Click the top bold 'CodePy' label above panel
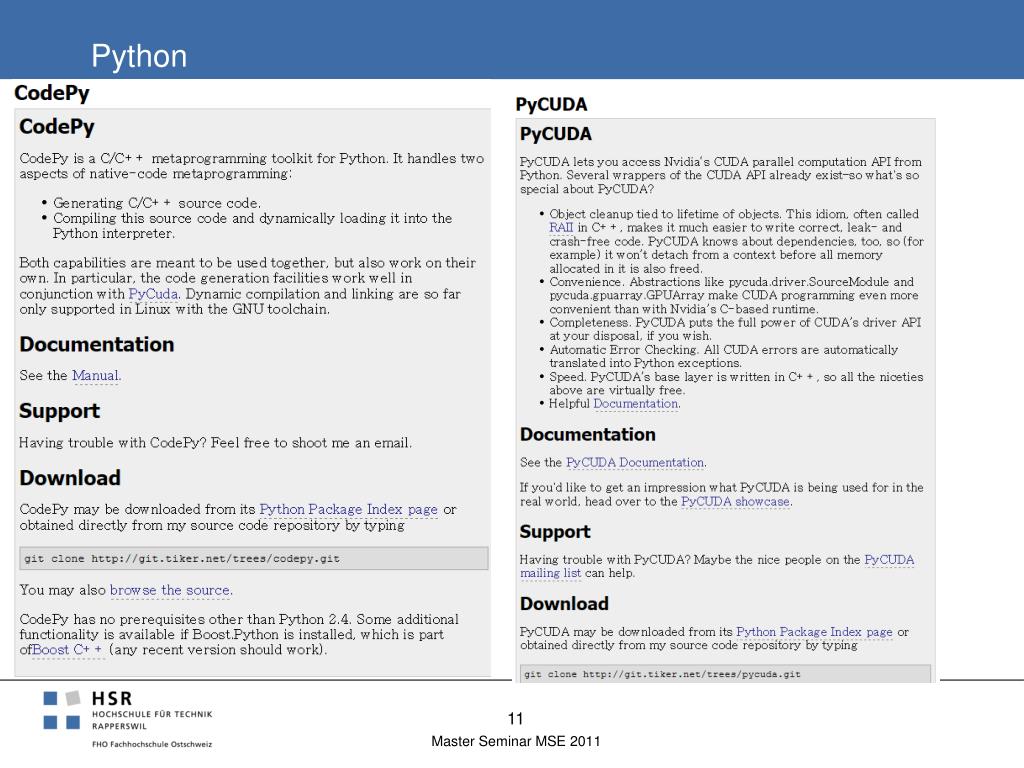 point(52,93)
